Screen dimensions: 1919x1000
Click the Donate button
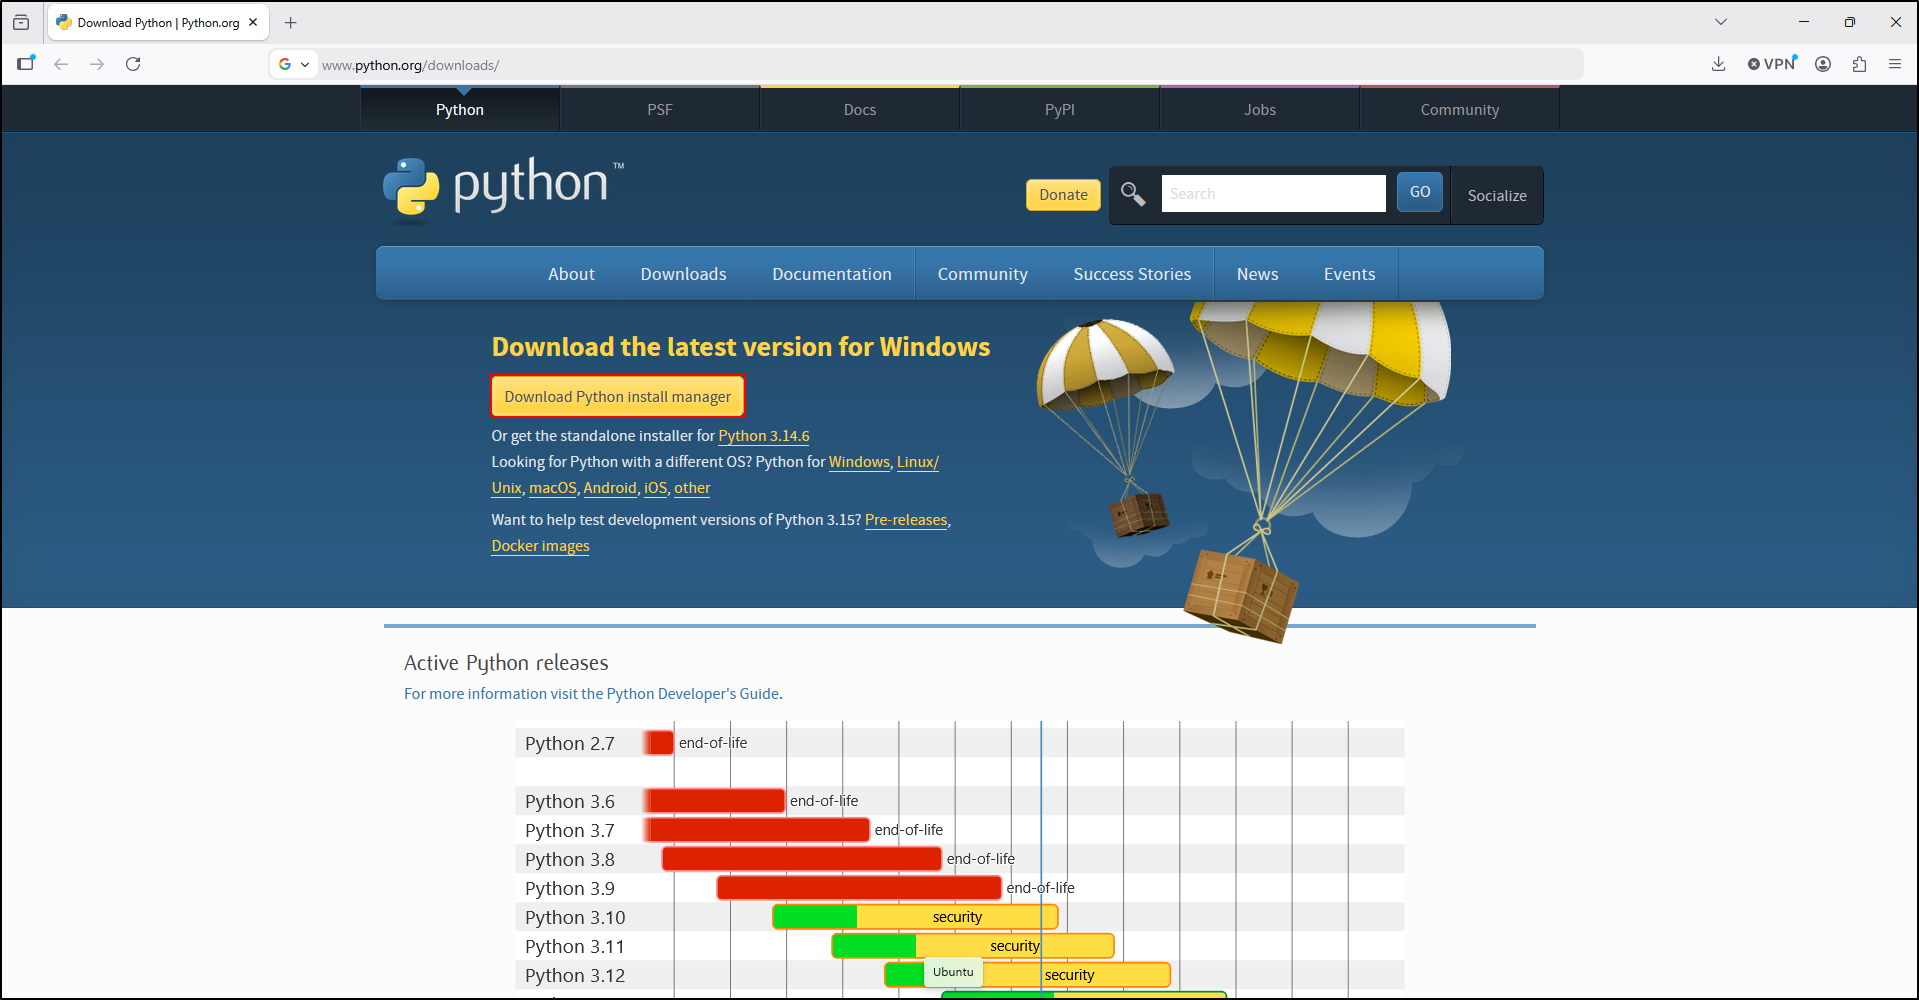click(x=1063, y=195)
